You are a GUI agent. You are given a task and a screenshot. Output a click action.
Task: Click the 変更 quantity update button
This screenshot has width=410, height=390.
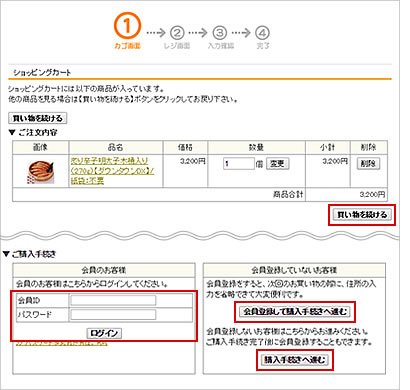tap(277, 164)
